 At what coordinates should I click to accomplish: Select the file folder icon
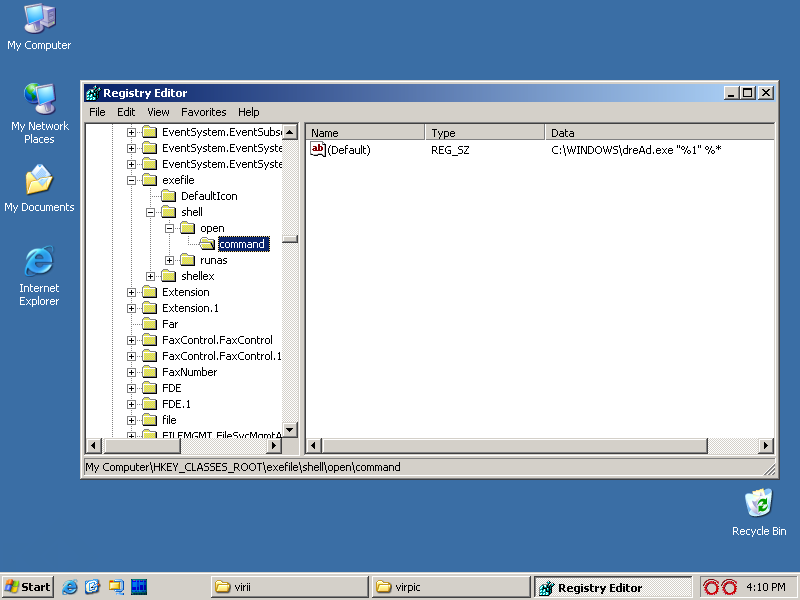pyautogui.click(x=149, y=420)
